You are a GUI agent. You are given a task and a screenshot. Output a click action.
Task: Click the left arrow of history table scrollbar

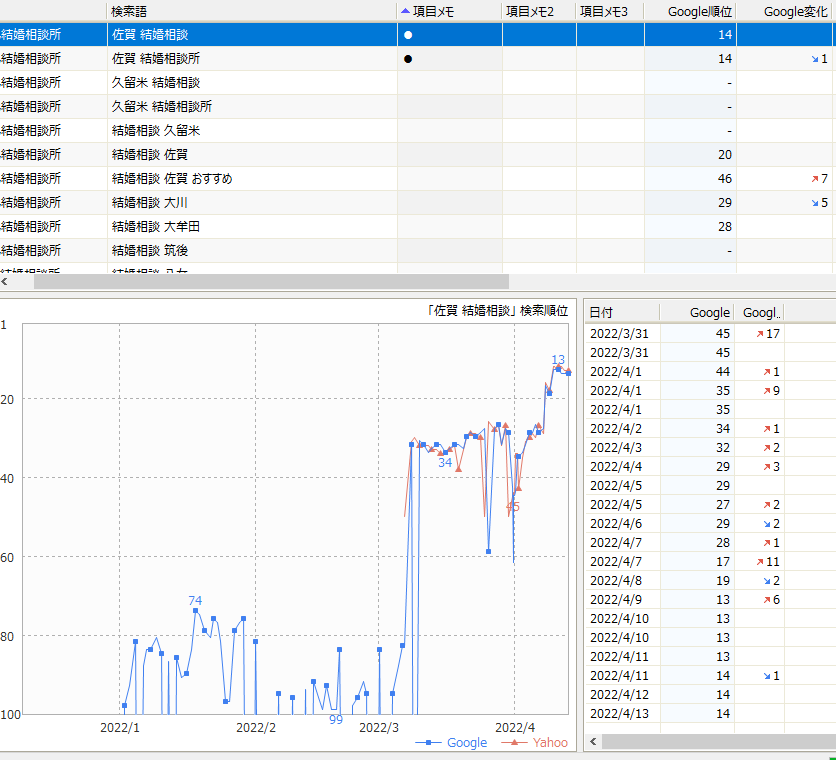[x=593, y=741]
